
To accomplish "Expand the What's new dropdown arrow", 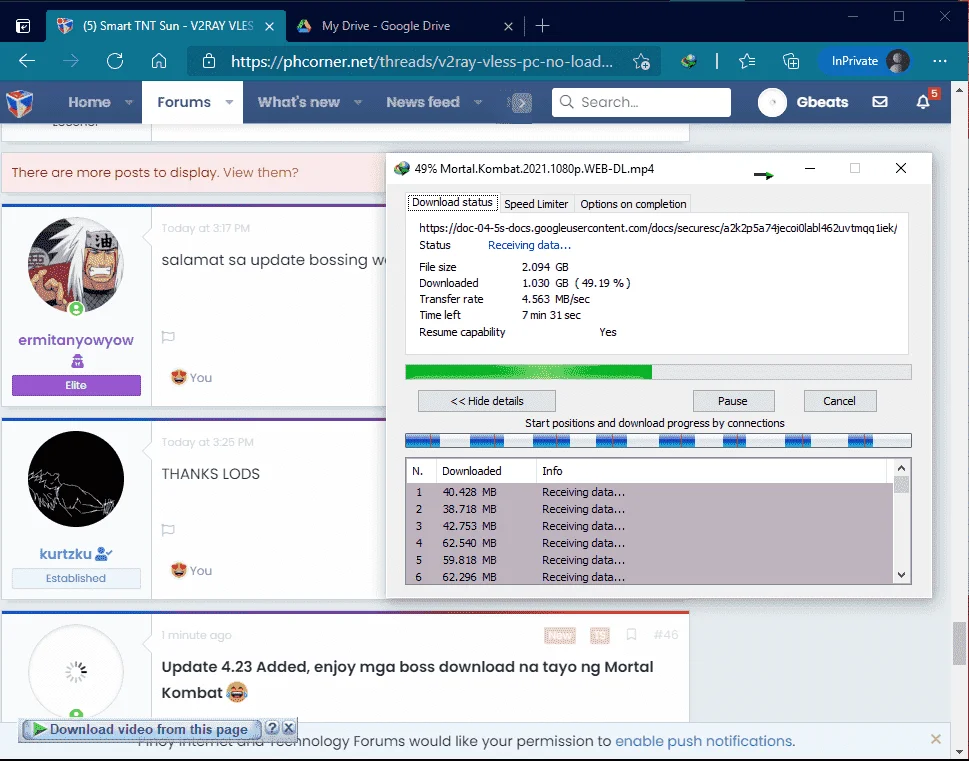I will pos(357,102).
